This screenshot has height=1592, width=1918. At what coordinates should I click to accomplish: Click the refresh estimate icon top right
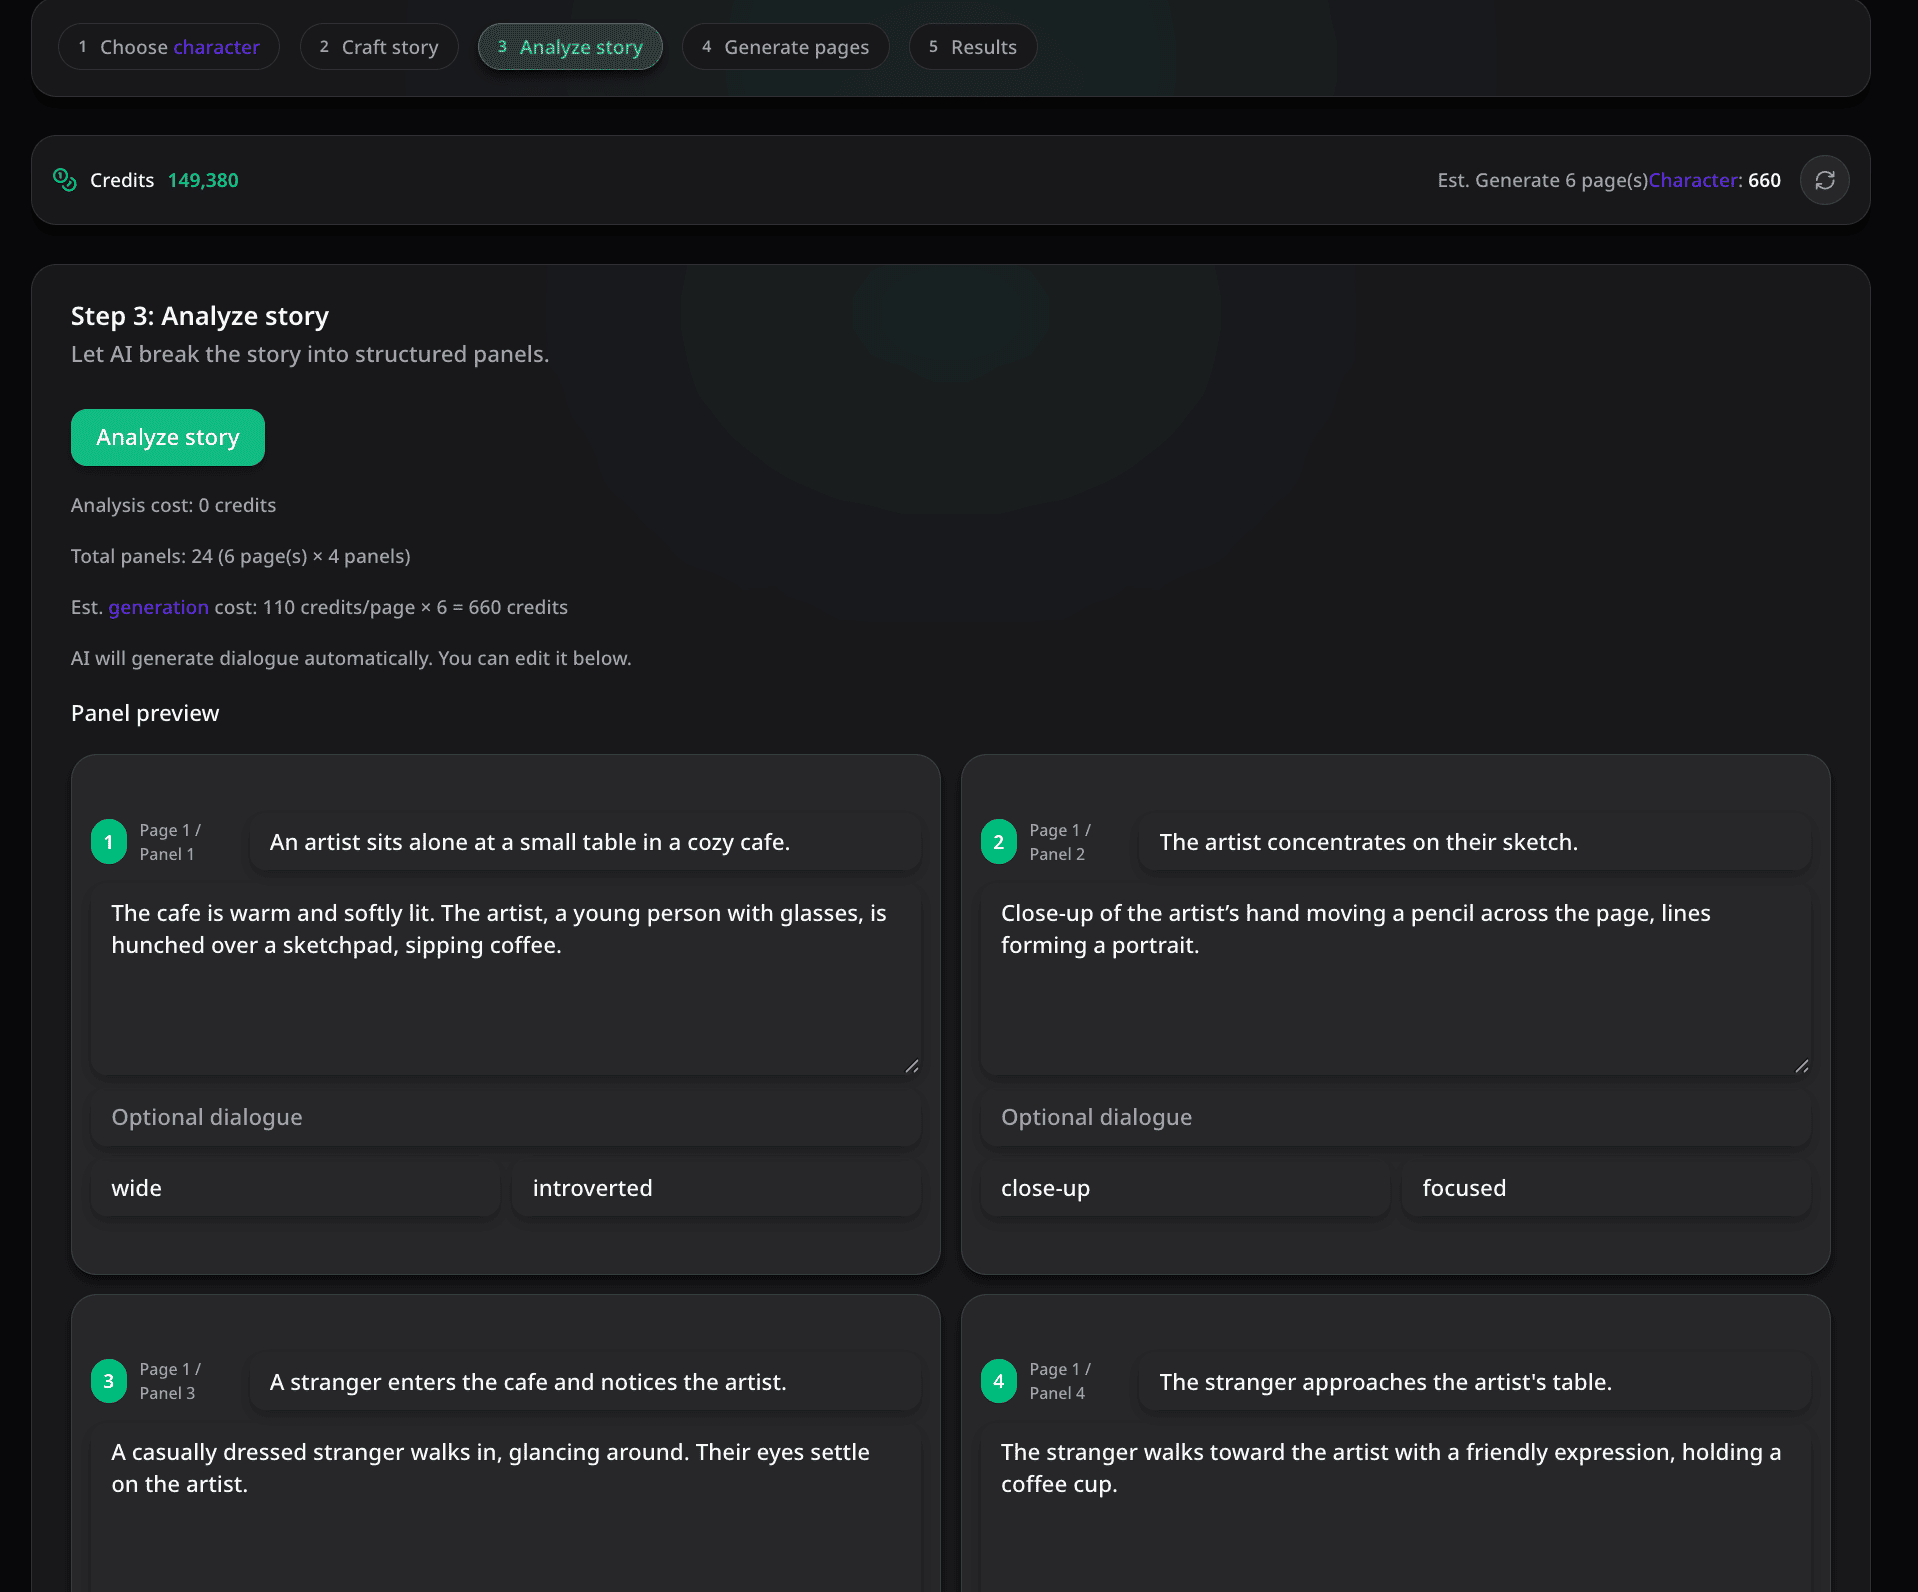pyautogui.click(x=1824, y=180)
